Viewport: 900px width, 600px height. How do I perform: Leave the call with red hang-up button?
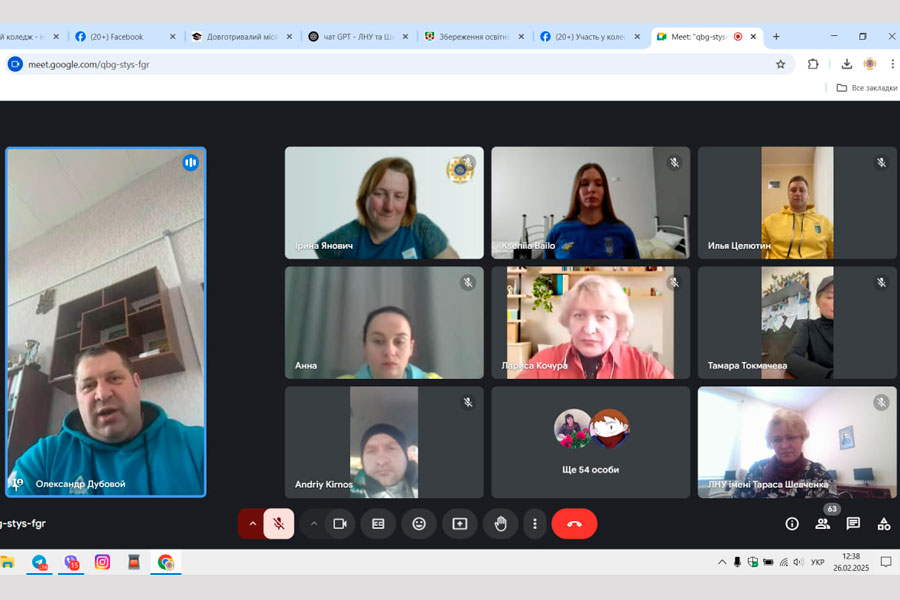coord(575,524)
